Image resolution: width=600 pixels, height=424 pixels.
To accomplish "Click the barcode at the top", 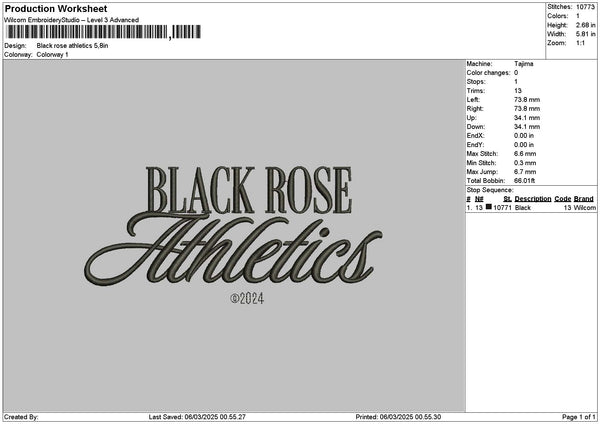I will tap(103, 32).
